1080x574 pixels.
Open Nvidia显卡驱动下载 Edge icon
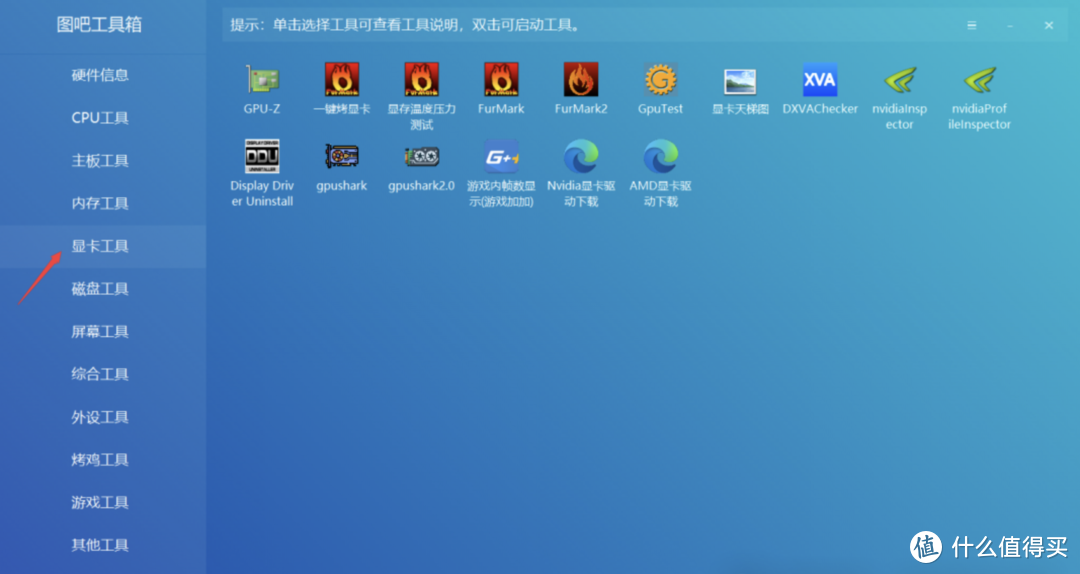pyautogui.click(x=581, y=156)
